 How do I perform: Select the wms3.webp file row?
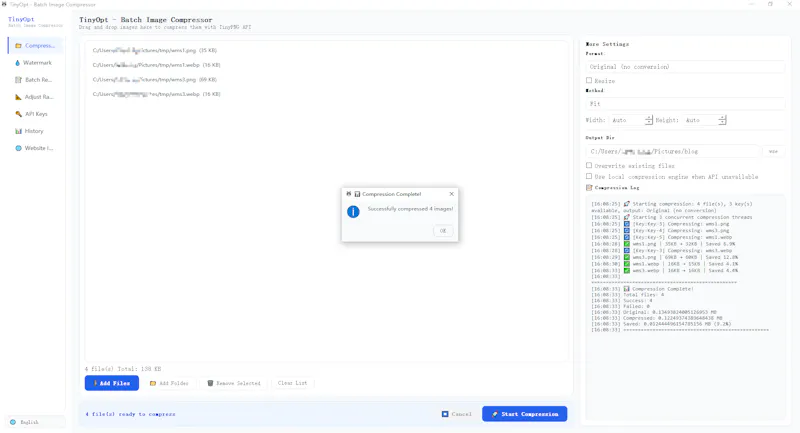[x=326, y=94]
